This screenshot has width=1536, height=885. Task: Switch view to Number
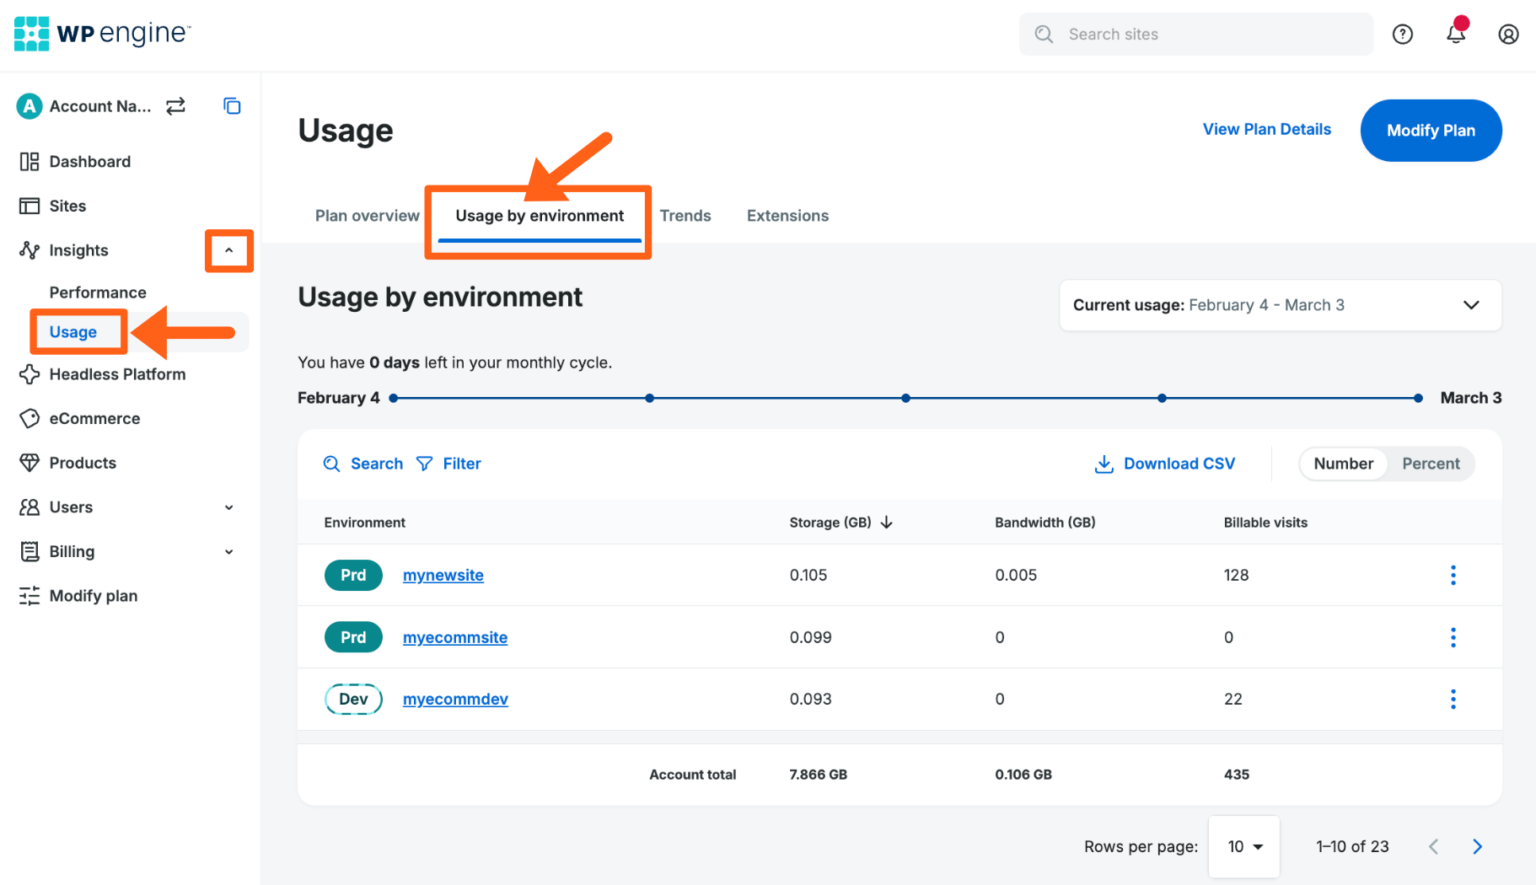tap(1343, 464)
